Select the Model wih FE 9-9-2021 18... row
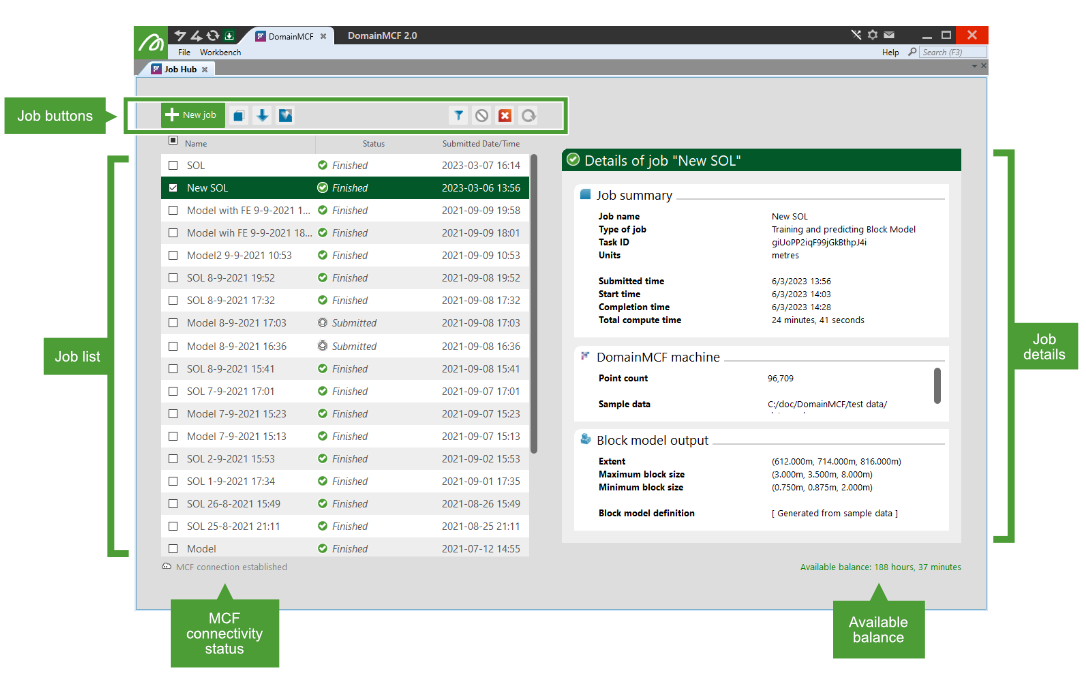This screenshot has height=676, width=1086. pos(345,233)
